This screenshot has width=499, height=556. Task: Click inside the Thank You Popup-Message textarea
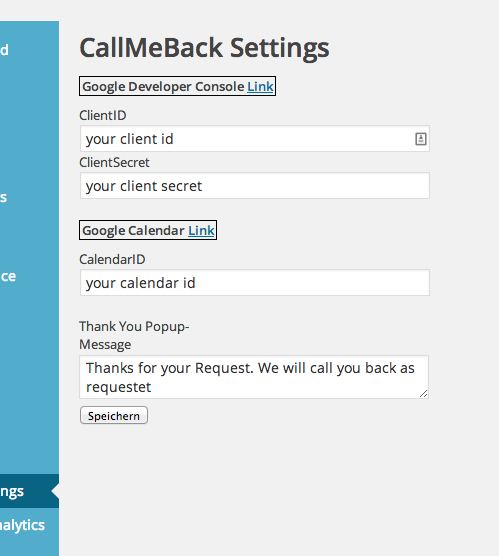point(254,377)
